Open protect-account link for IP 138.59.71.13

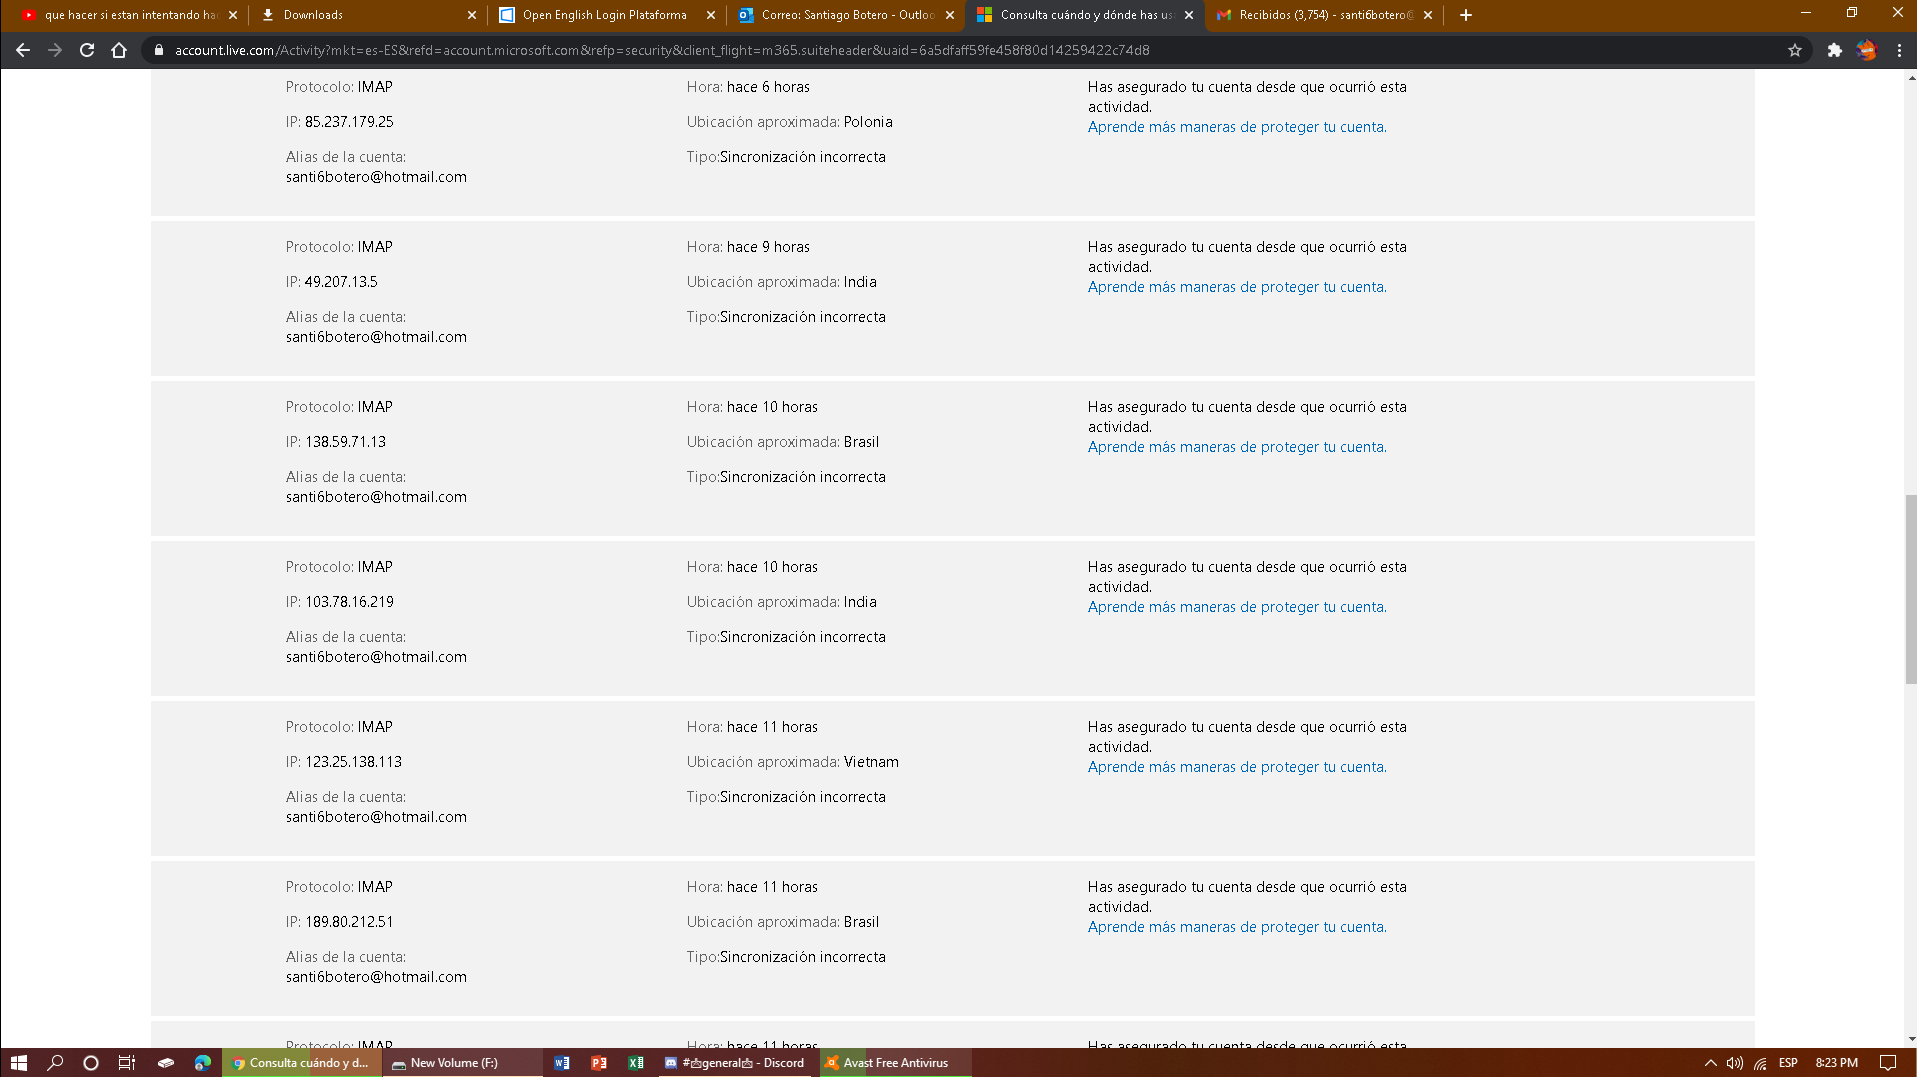pyautogui.click(x=1237, y=447)
